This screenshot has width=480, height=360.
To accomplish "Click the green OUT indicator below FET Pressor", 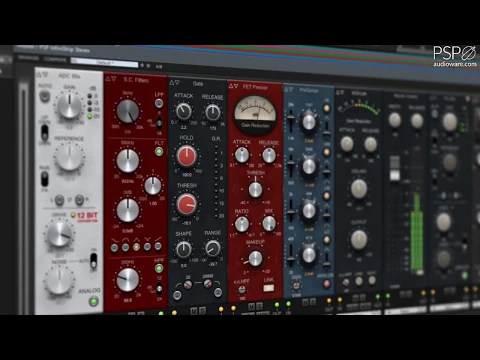I will 277,305.
